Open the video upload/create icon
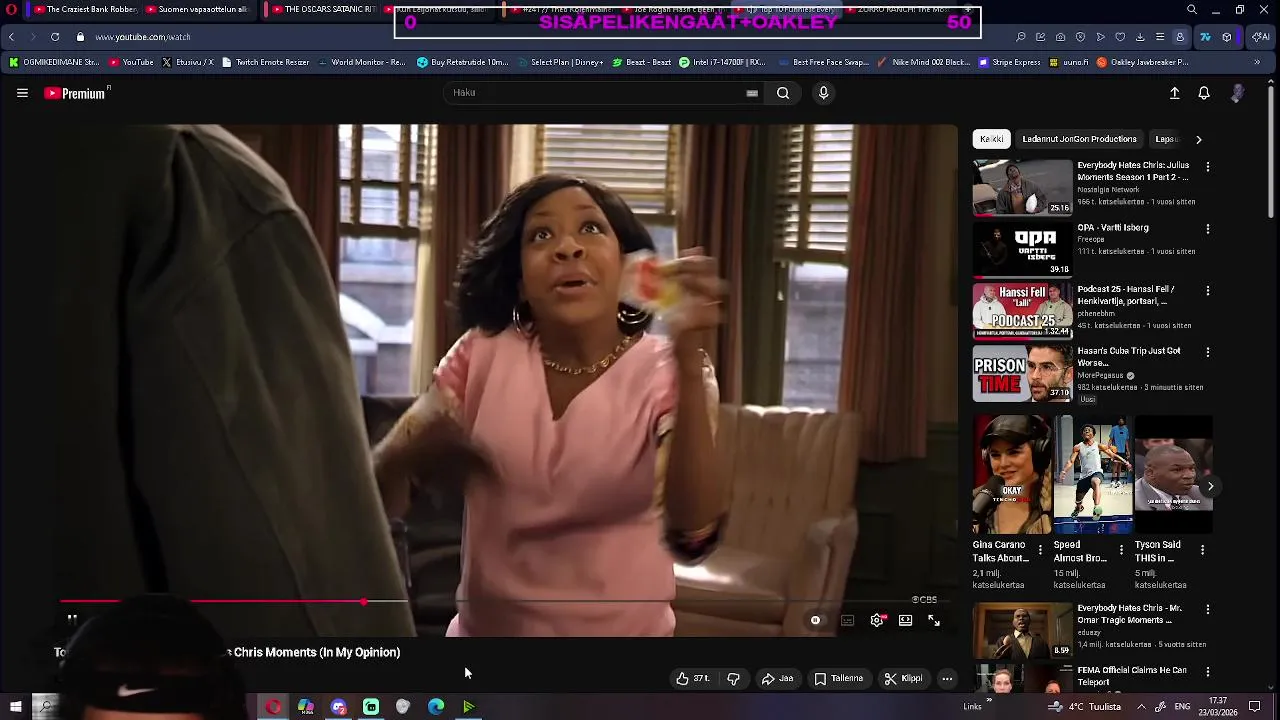The height and width of the screenshot is (720, 1280). 1175,93
